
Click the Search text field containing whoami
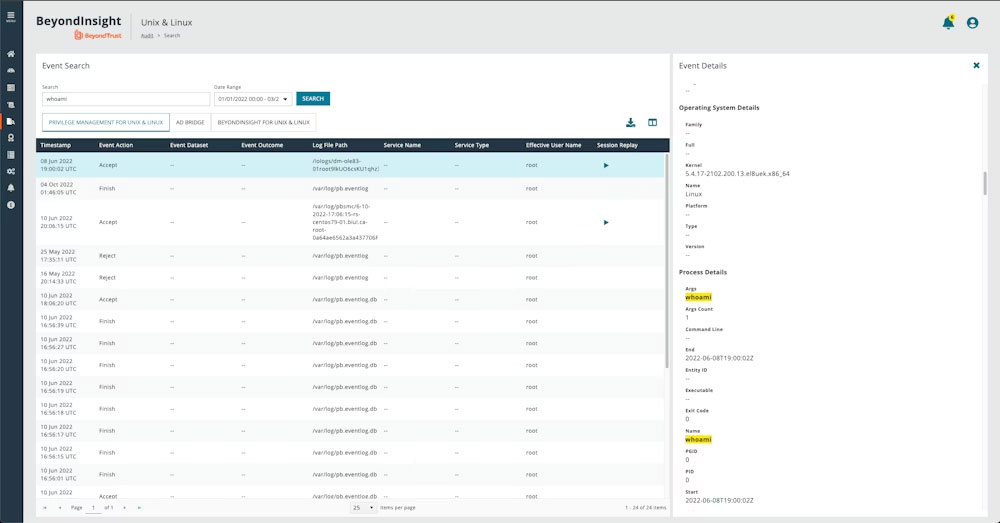click(124, 99)
